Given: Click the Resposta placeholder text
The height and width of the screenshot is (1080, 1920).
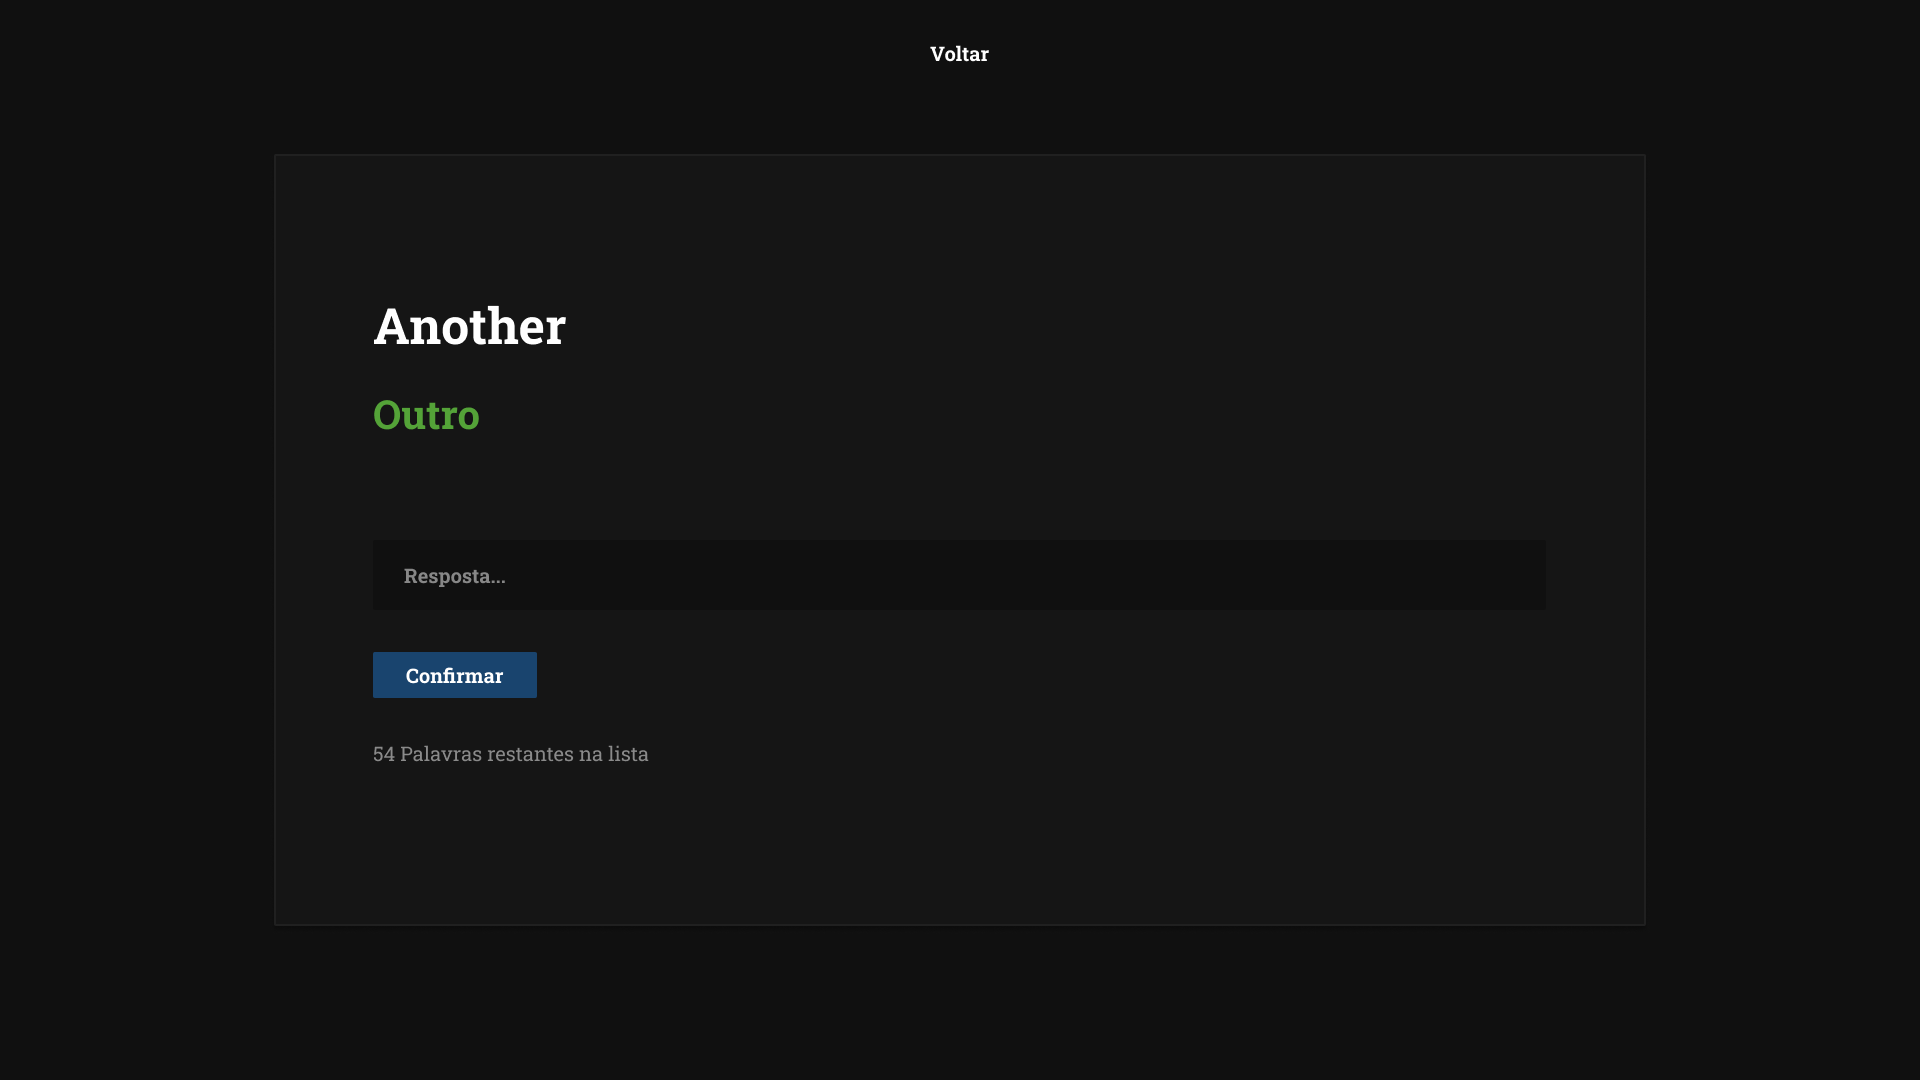Looking at the screenshot, I should click(454, 575).
